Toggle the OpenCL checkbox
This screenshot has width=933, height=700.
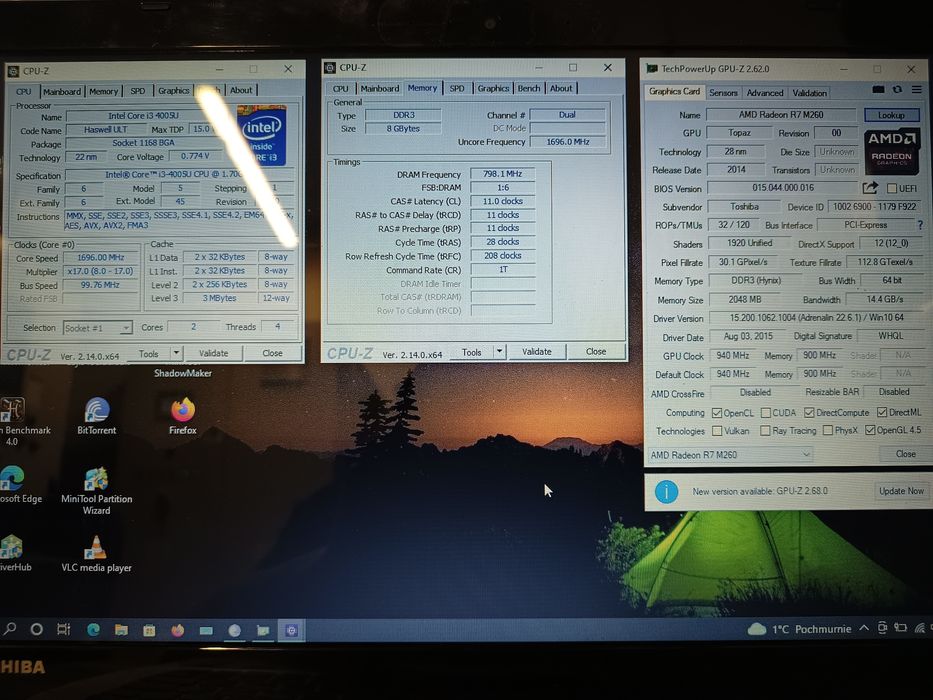717,413
